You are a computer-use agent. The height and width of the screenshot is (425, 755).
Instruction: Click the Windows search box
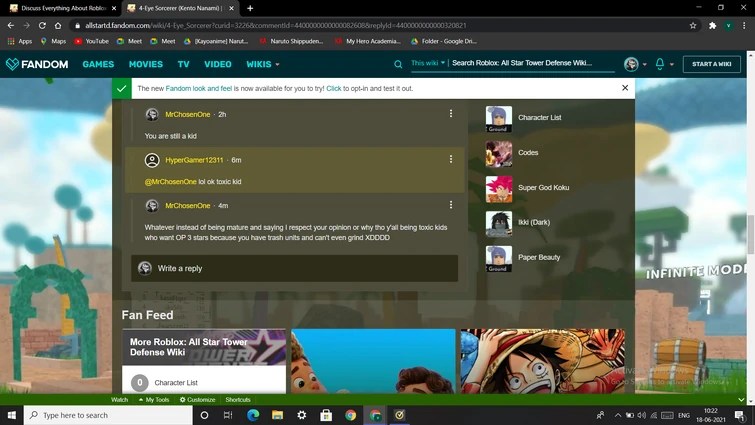[x=108, y=415]
